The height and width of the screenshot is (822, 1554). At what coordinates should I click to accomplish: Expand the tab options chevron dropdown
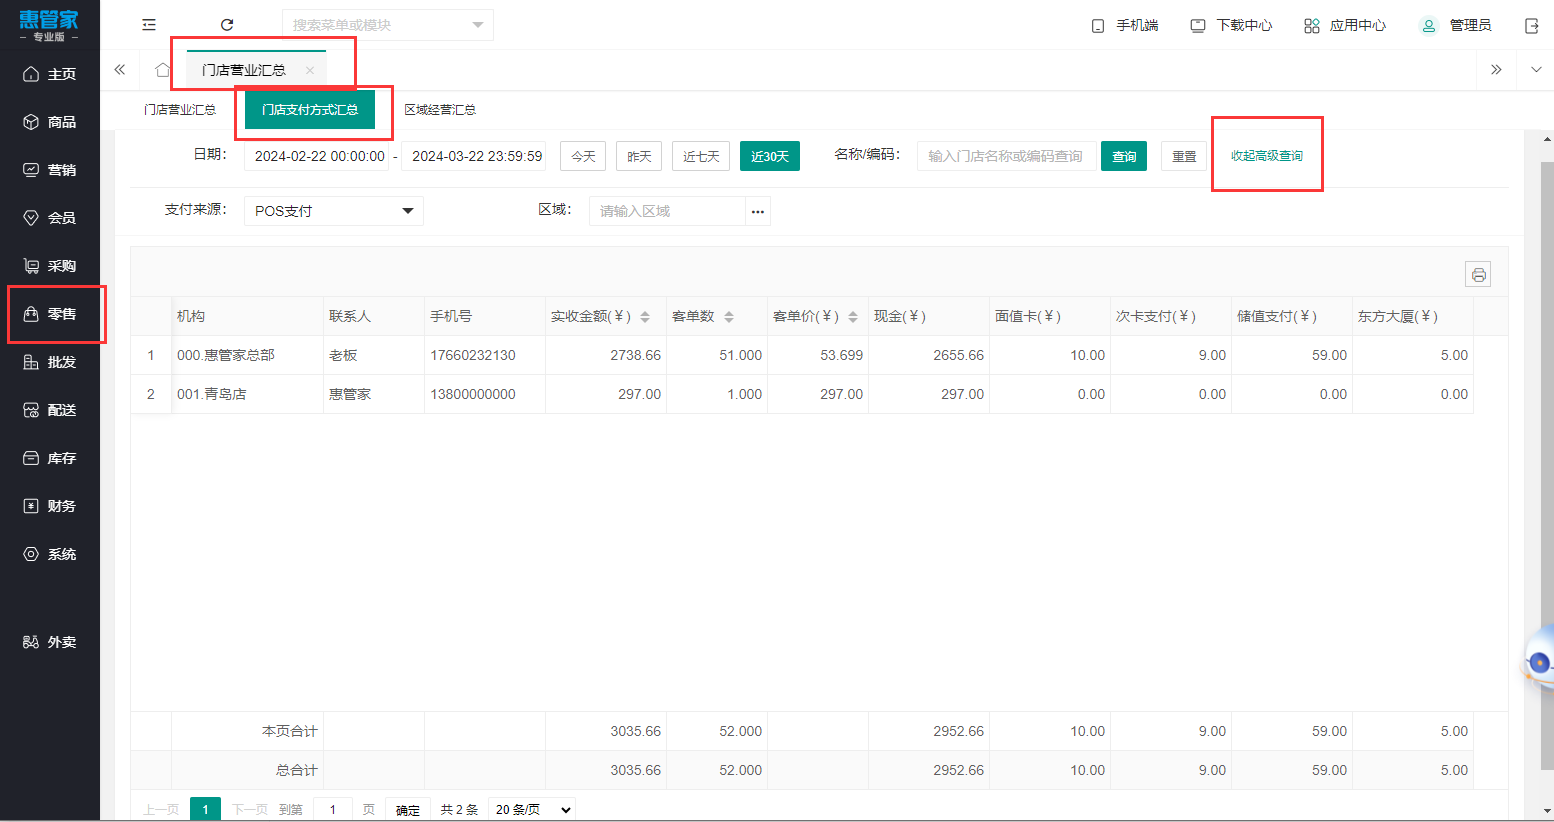pos(1536,70)
